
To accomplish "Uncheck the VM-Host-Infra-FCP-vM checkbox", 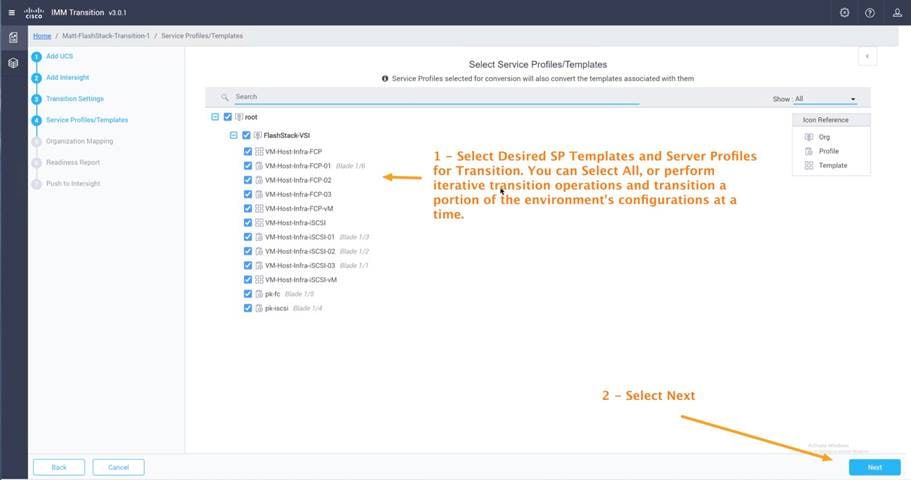I will [x=248, y=209].
